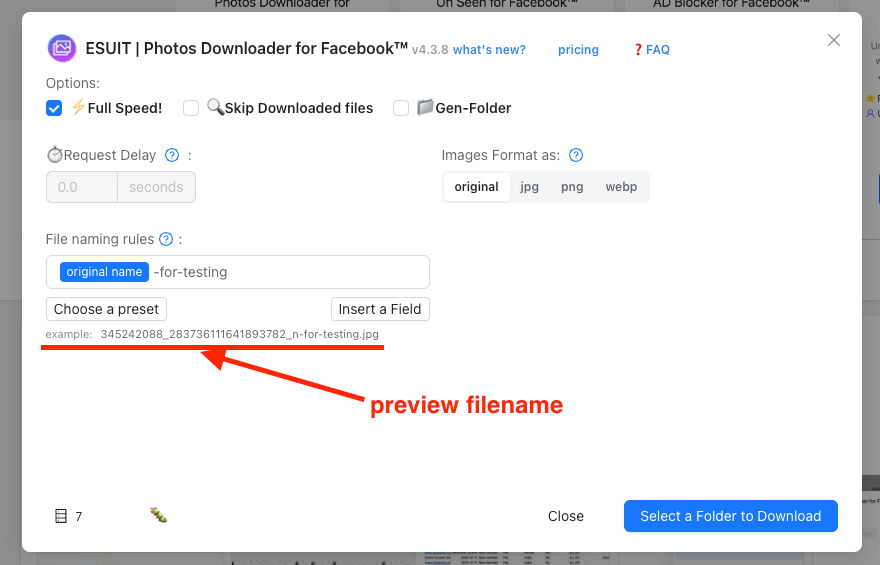
Task: Click the help icon next to Images Format
Action: [576, 155]
